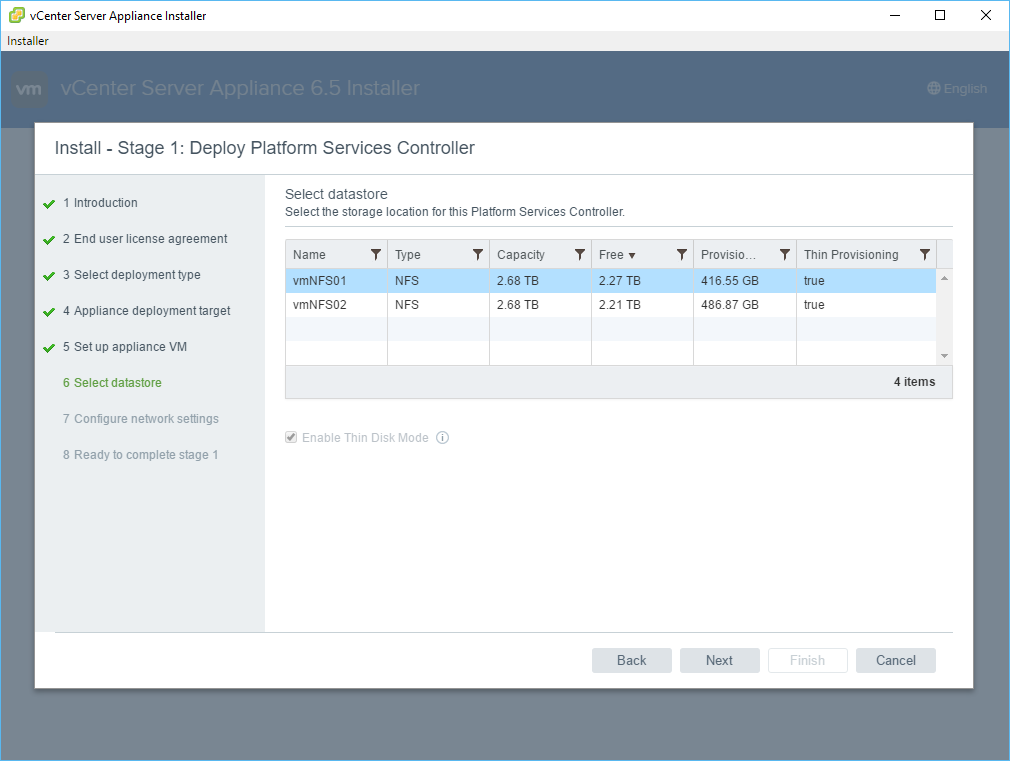The image size is (1010, 761).
Task: Open the Installer menu
Action: pyautogui.click(x=28, y=41)
